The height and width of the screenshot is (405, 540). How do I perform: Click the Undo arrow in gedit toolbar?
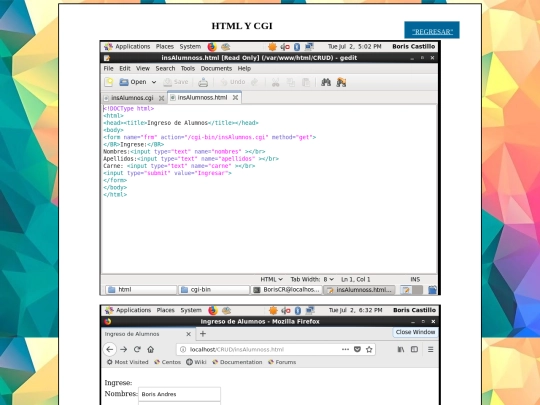pyautogui.click(x=224, y=82)
